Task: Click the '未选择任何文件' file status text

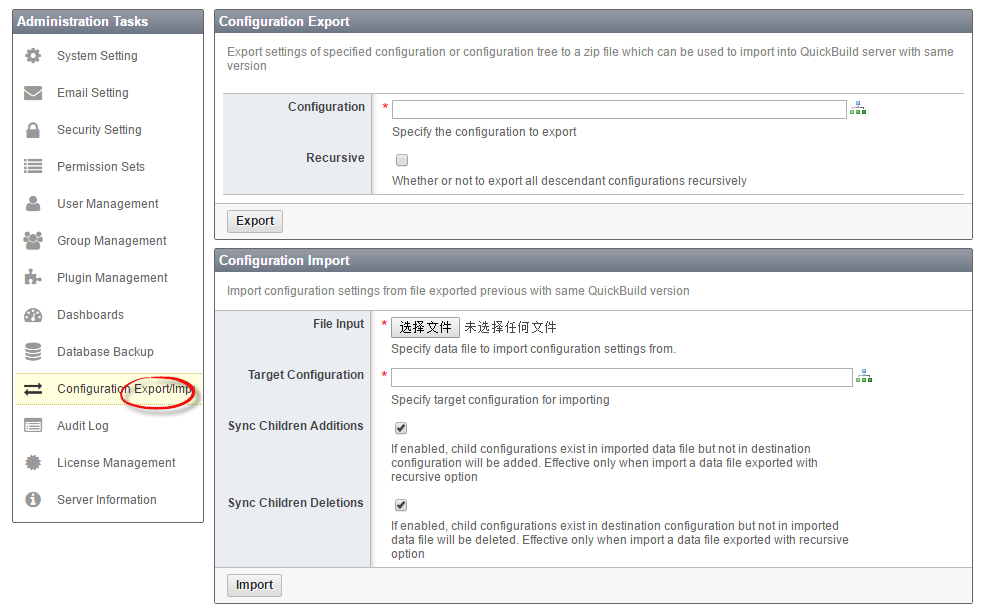Action: pos(510,327)
